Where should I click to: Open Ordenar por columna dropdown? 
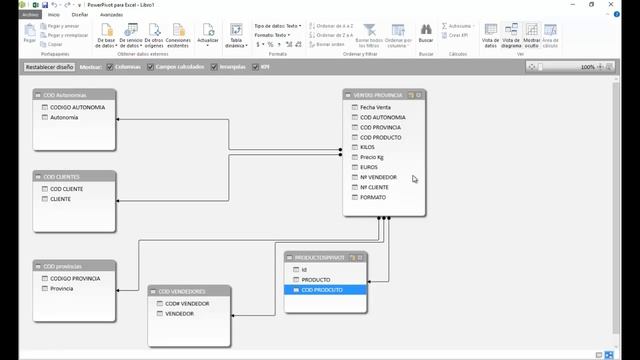click(x=398, y=36)
